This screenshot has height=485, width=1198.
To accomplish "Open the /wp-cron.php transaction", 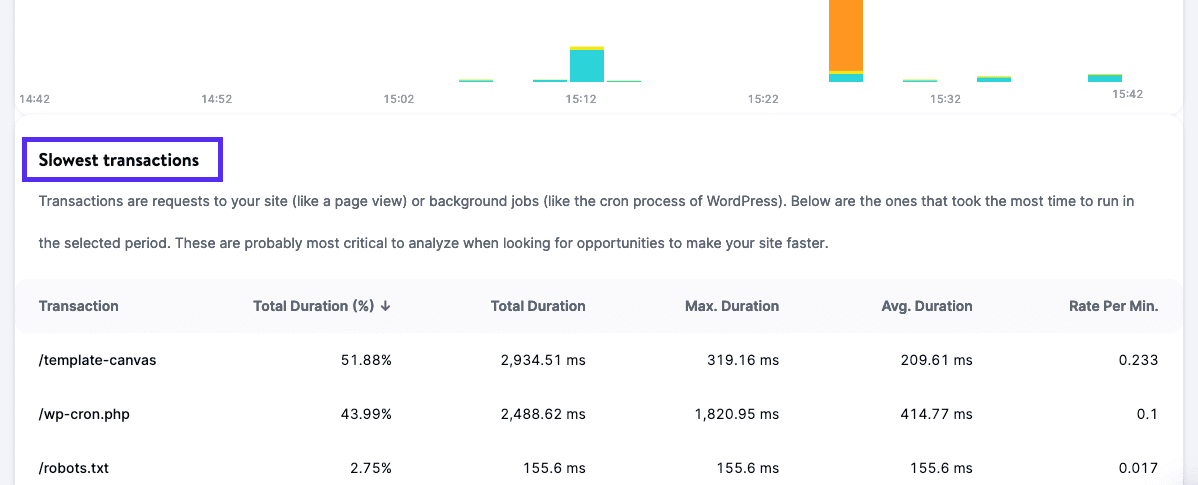I will pos(84,414).
